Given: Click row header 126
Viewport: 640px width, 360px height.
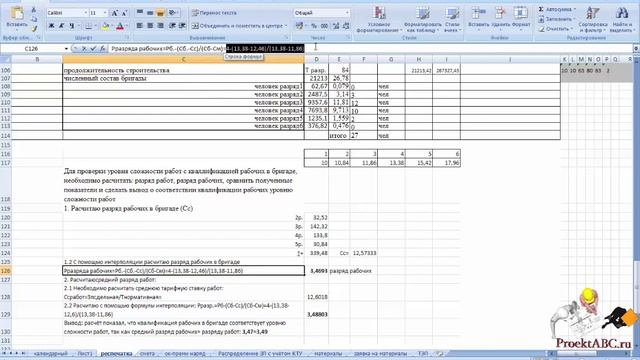Looking at the screenshot, I should pos(6,271).
